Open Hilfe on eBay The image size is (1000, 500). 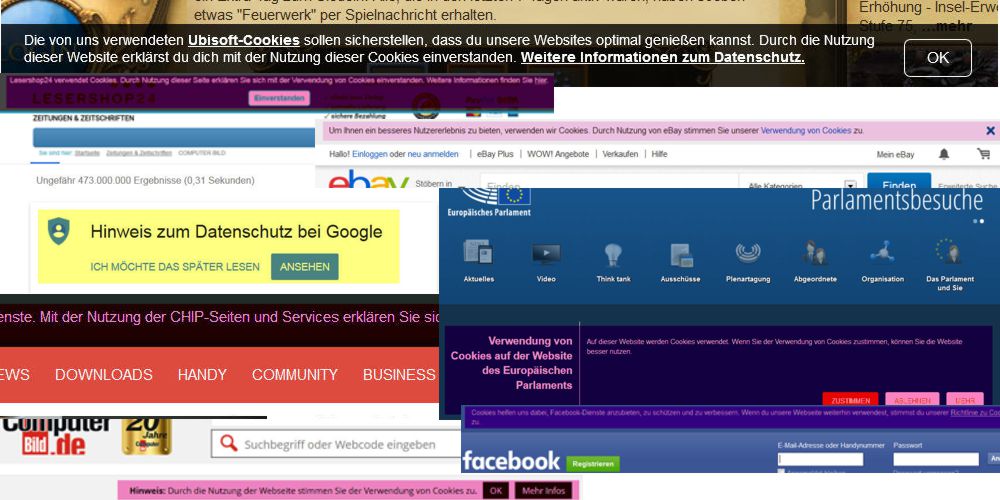659,154
